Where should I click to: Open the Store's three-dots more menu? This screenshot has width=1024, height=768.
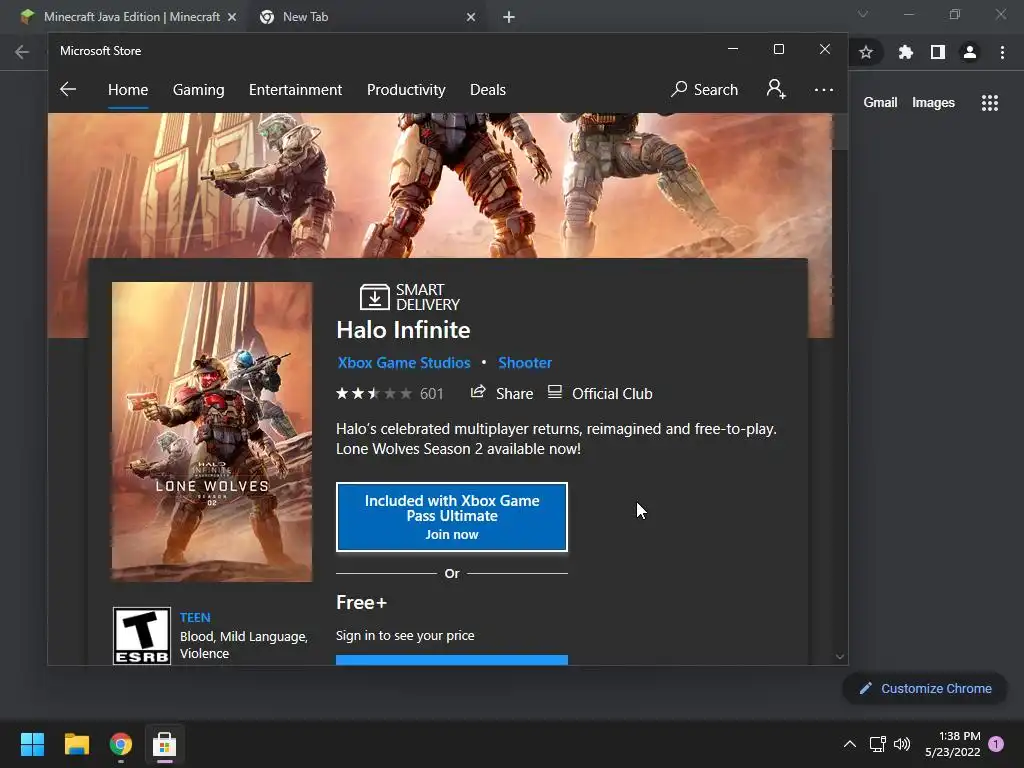point(824,90)
